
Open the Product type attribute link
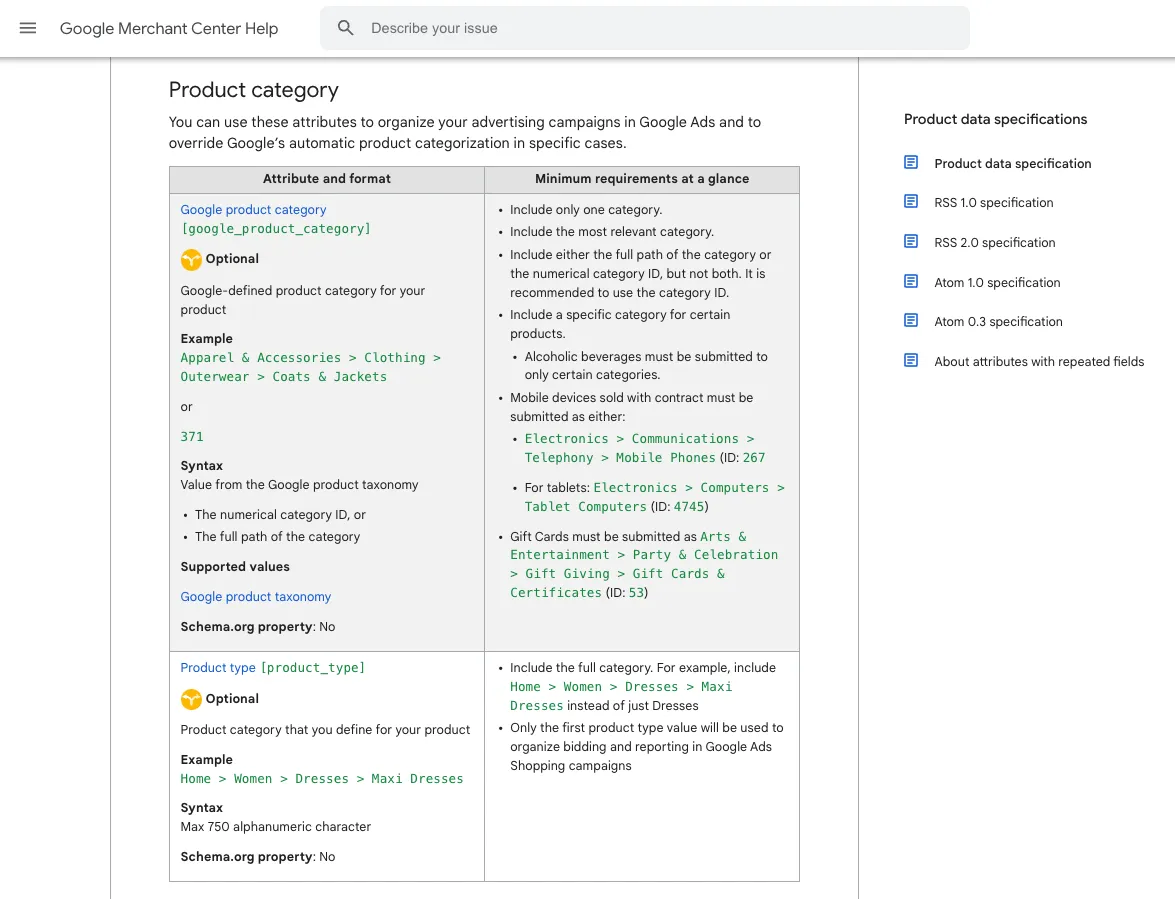click(218, 667)
